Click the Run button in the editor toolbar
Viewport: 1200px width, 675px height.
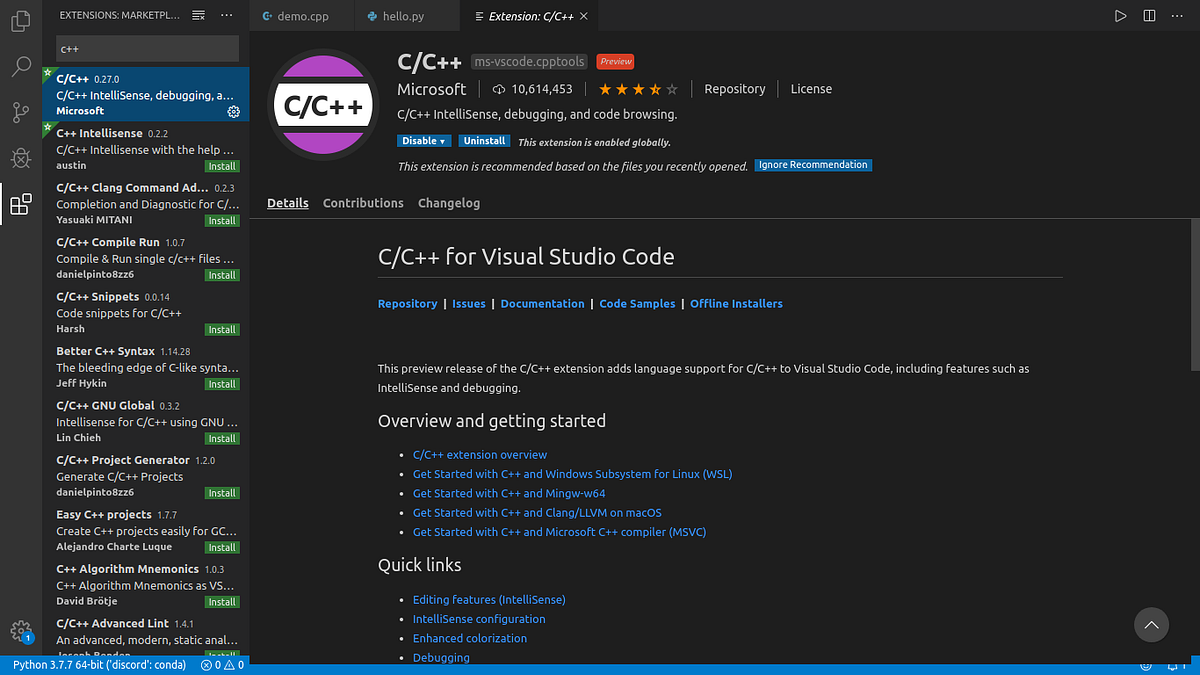1121,15
